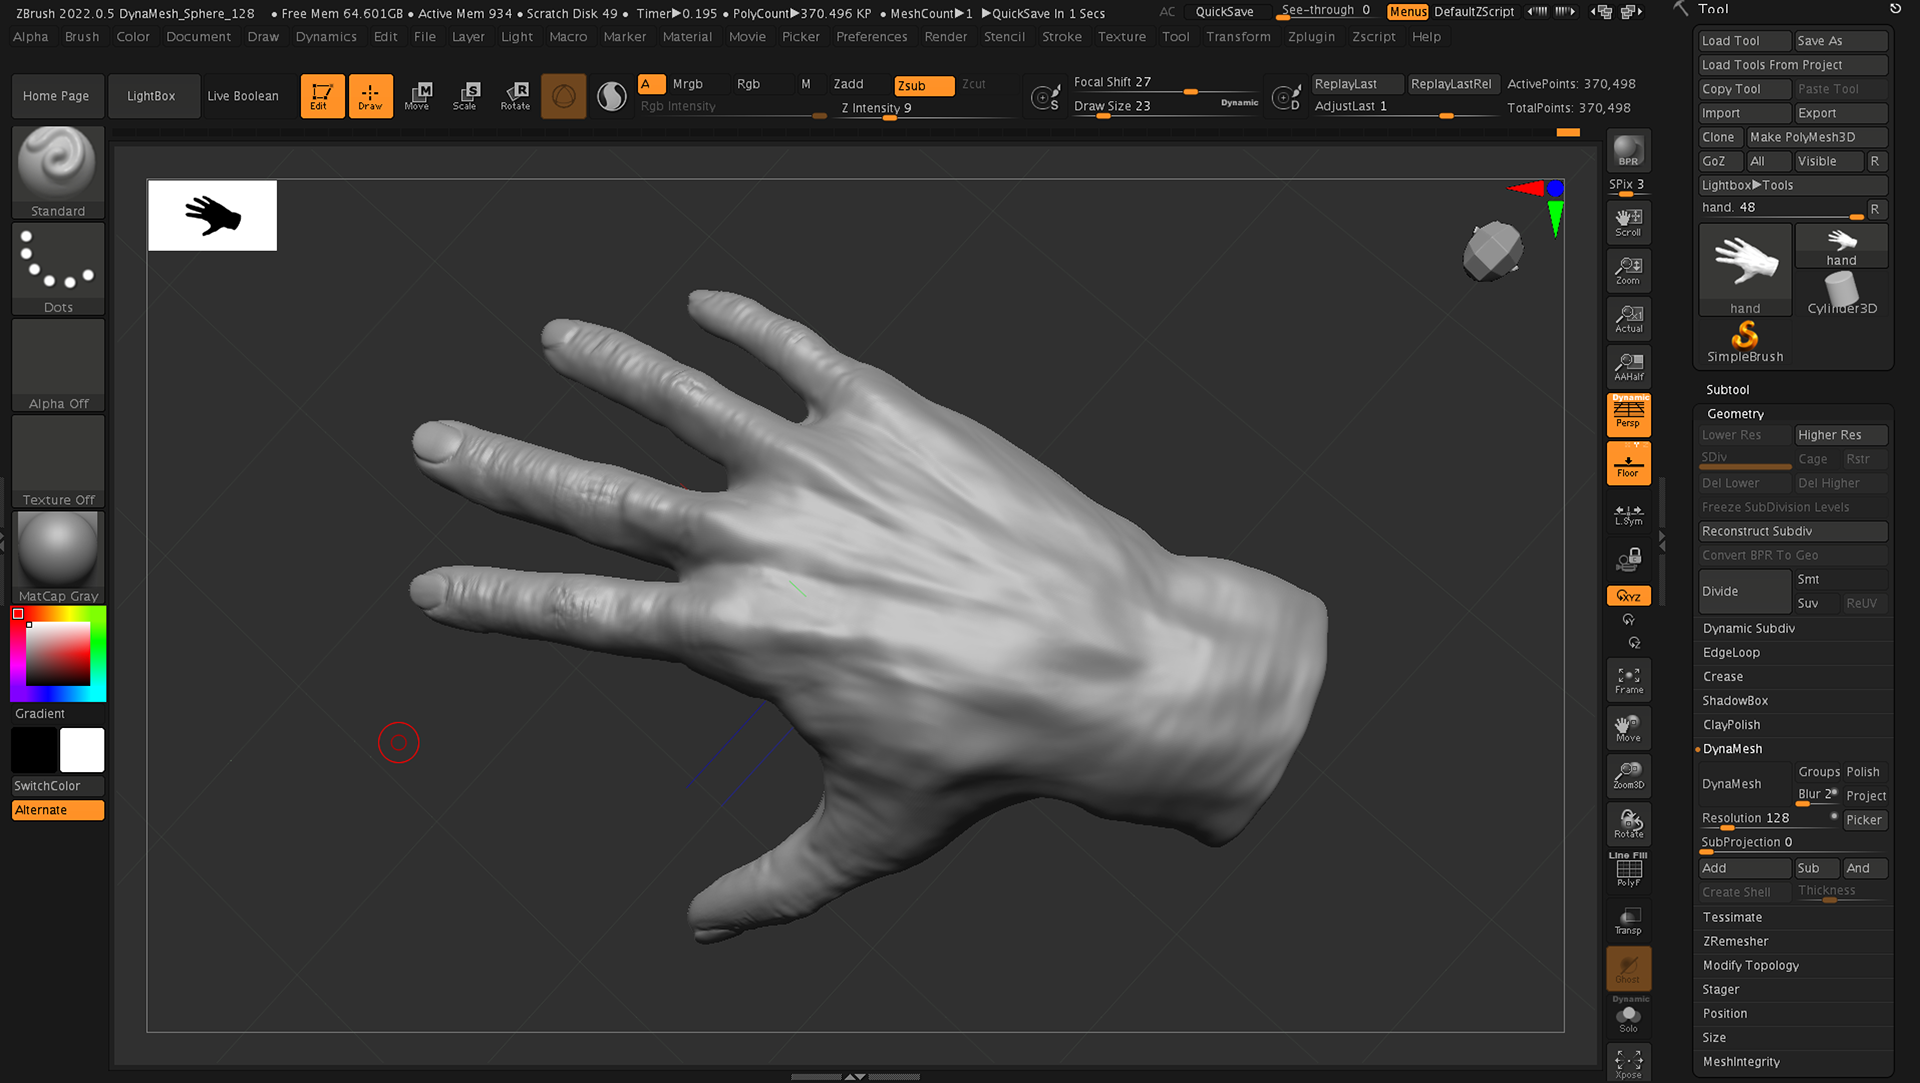Screen dimensions: 1920x1083
Task: Click the Zoom3D navigation icon
Action: click(1628, 775)
